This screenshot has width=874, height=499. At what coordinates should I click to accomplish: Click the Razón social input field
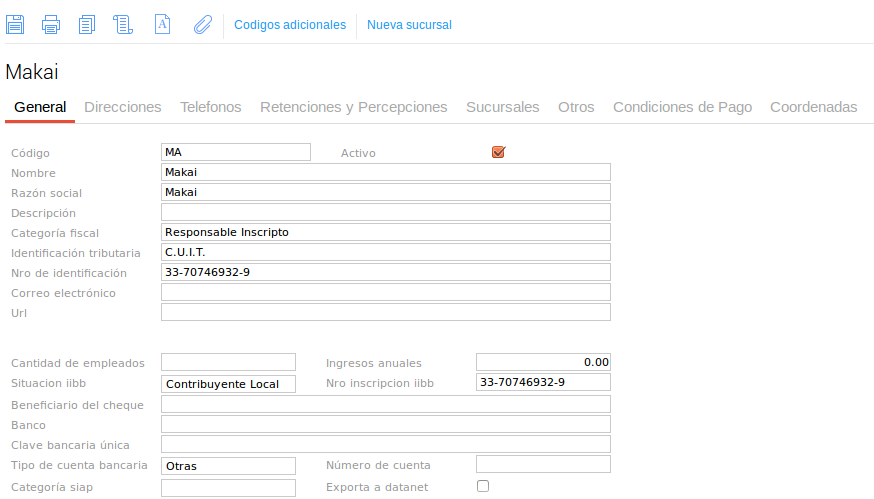pos(386,192)
